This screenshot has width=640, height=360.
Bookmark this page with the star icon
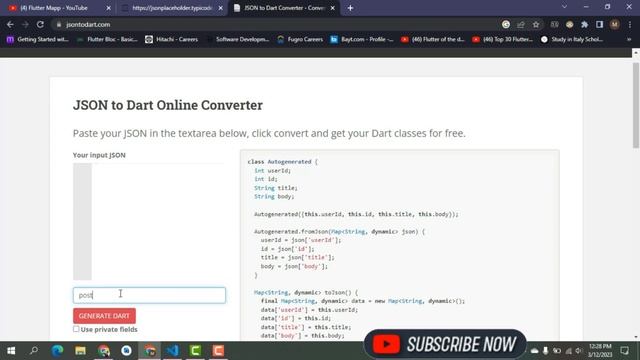[536, 24]
